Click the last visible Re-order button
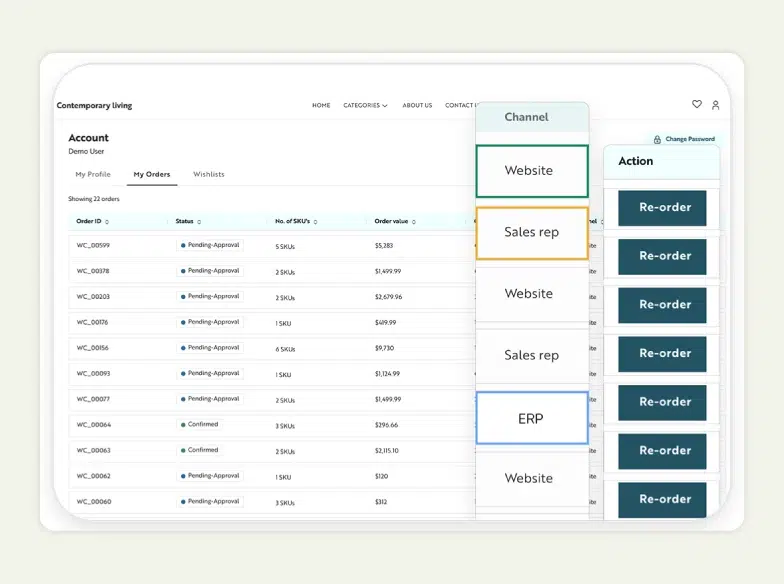Viewport: 784px width, 584px height. [662, 499]
